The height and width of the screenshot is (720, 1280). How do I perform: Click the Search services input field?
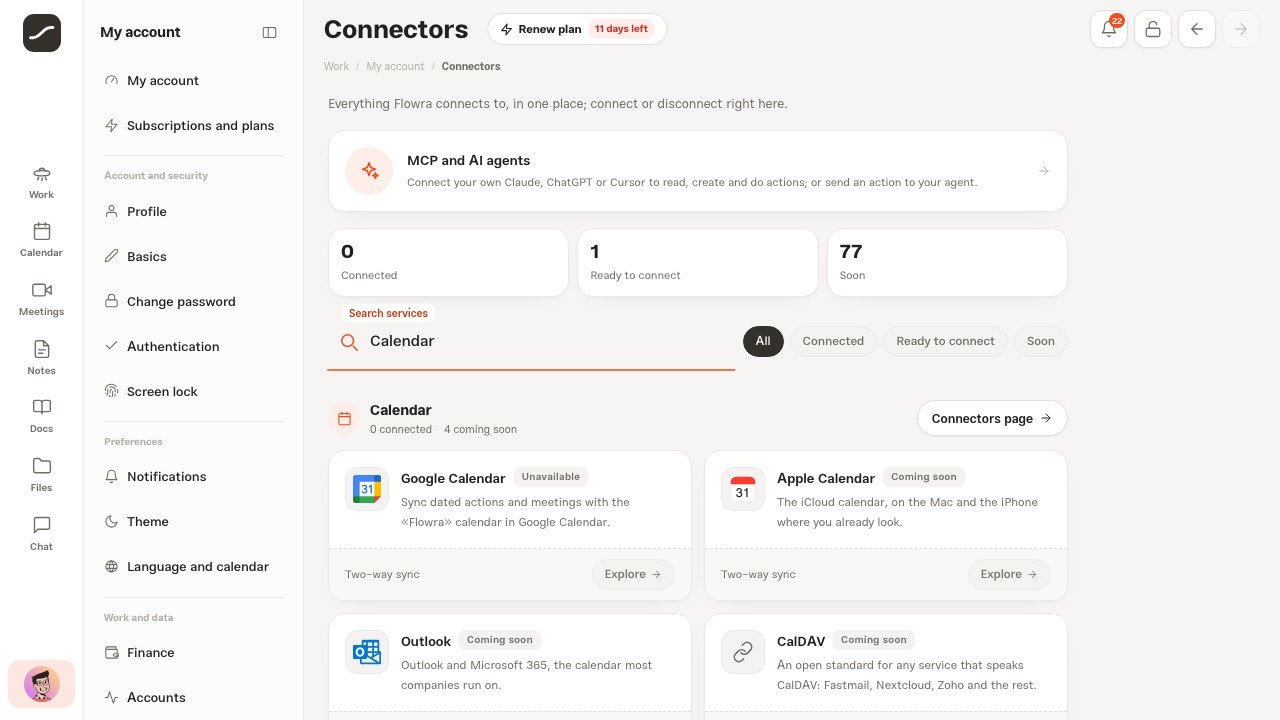point(531,342)
